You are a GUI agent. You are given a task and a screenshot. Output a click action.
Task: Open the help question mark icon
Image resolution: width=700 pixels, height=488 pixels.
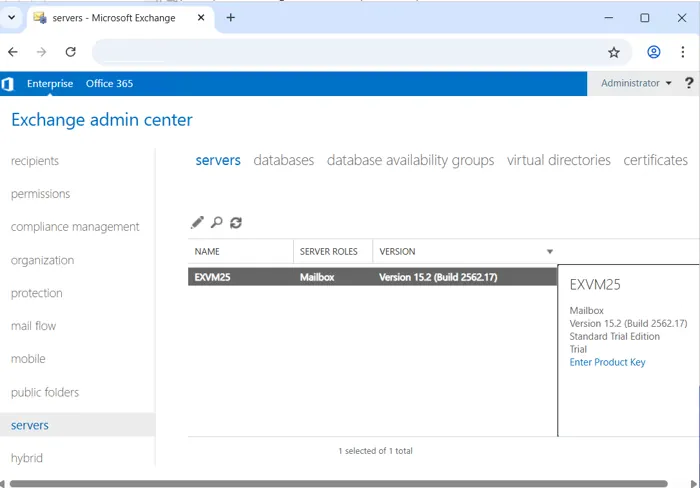[689, 83]
